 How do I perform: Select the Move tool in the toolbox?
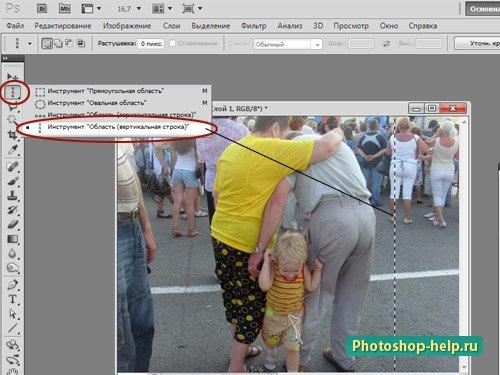pyautogui.click(x=13, y=76)
